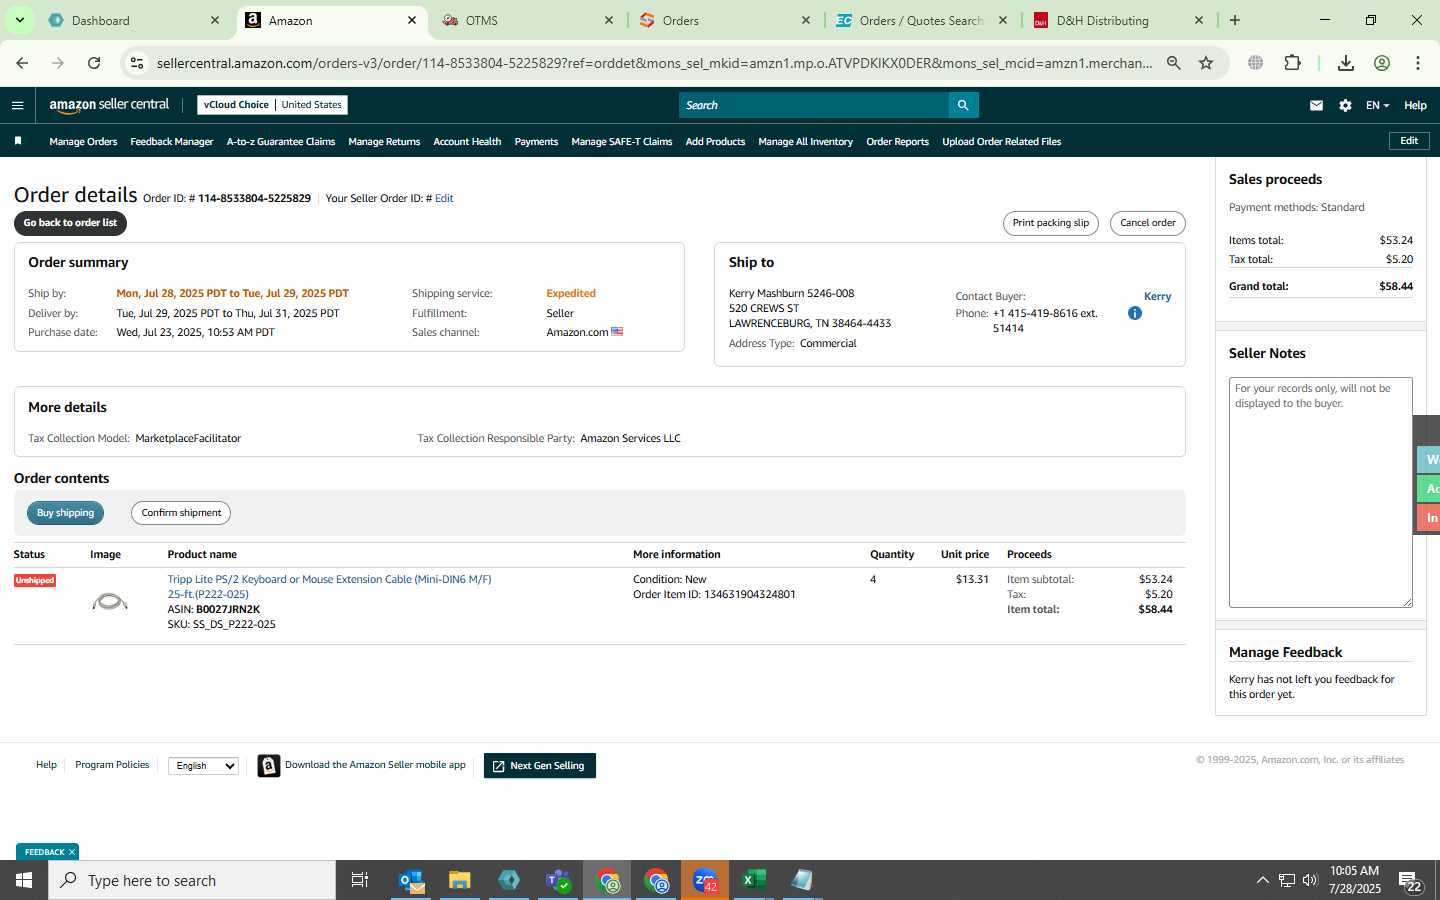1440x900 pixels.
Task: Open Manage All Inventory
Action: (x=805, y=142)
